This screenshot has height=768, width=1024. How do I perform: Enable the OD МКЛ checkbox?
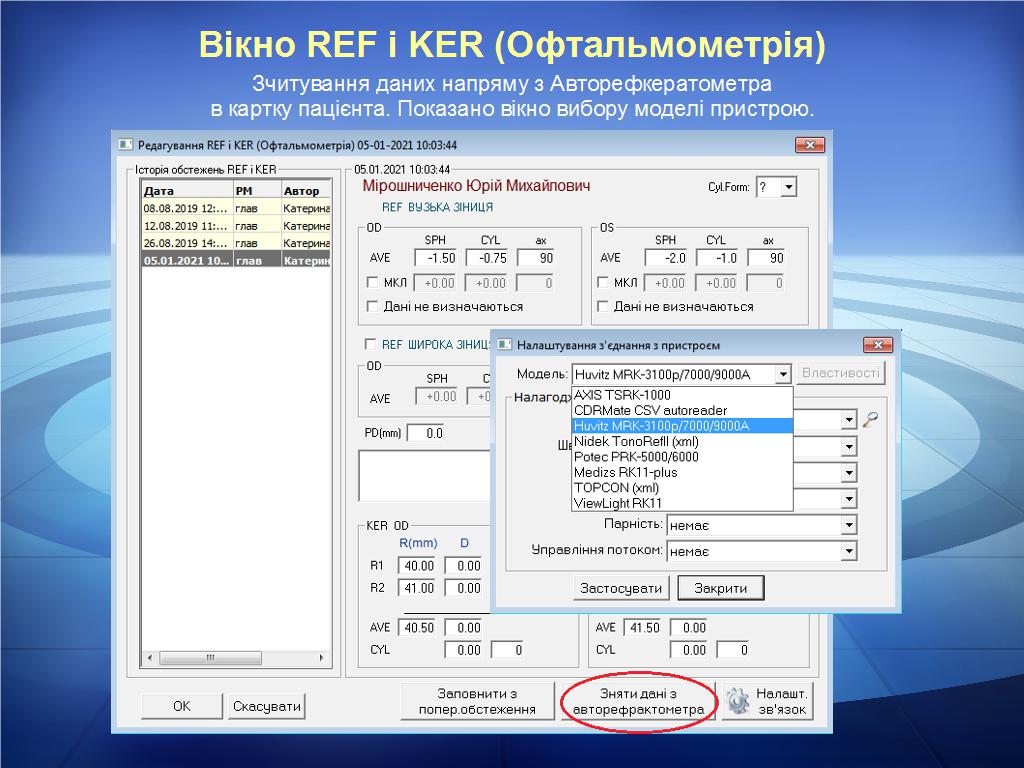[x=373, y=283]
